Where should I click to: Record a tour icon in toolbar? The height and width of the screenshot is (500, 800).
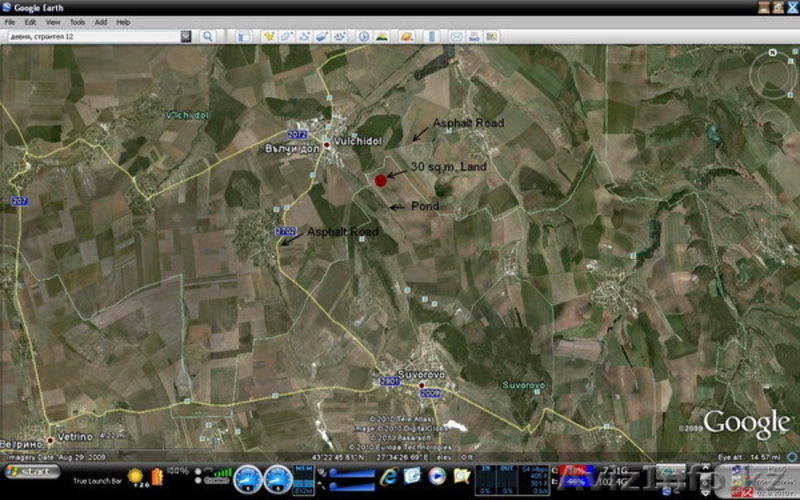[339, 36]
